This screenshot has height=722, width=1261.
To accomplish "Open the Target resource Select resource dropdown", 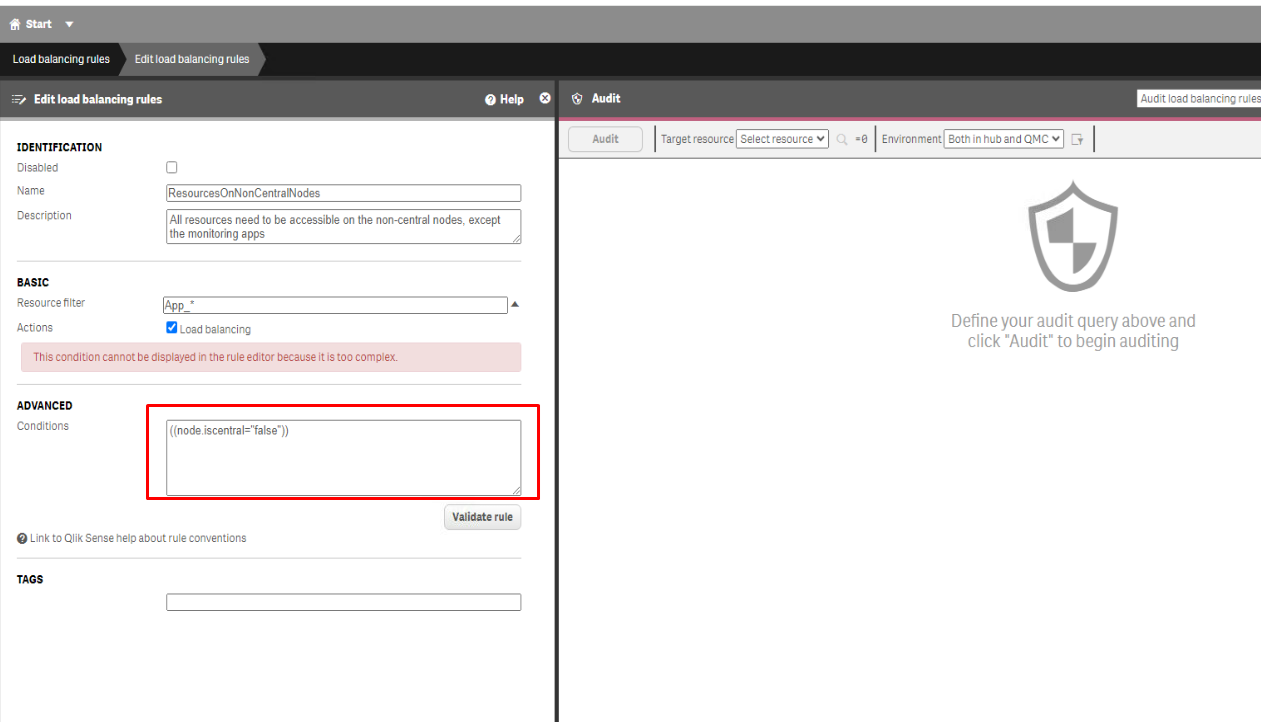I will [x=783, y=139].
